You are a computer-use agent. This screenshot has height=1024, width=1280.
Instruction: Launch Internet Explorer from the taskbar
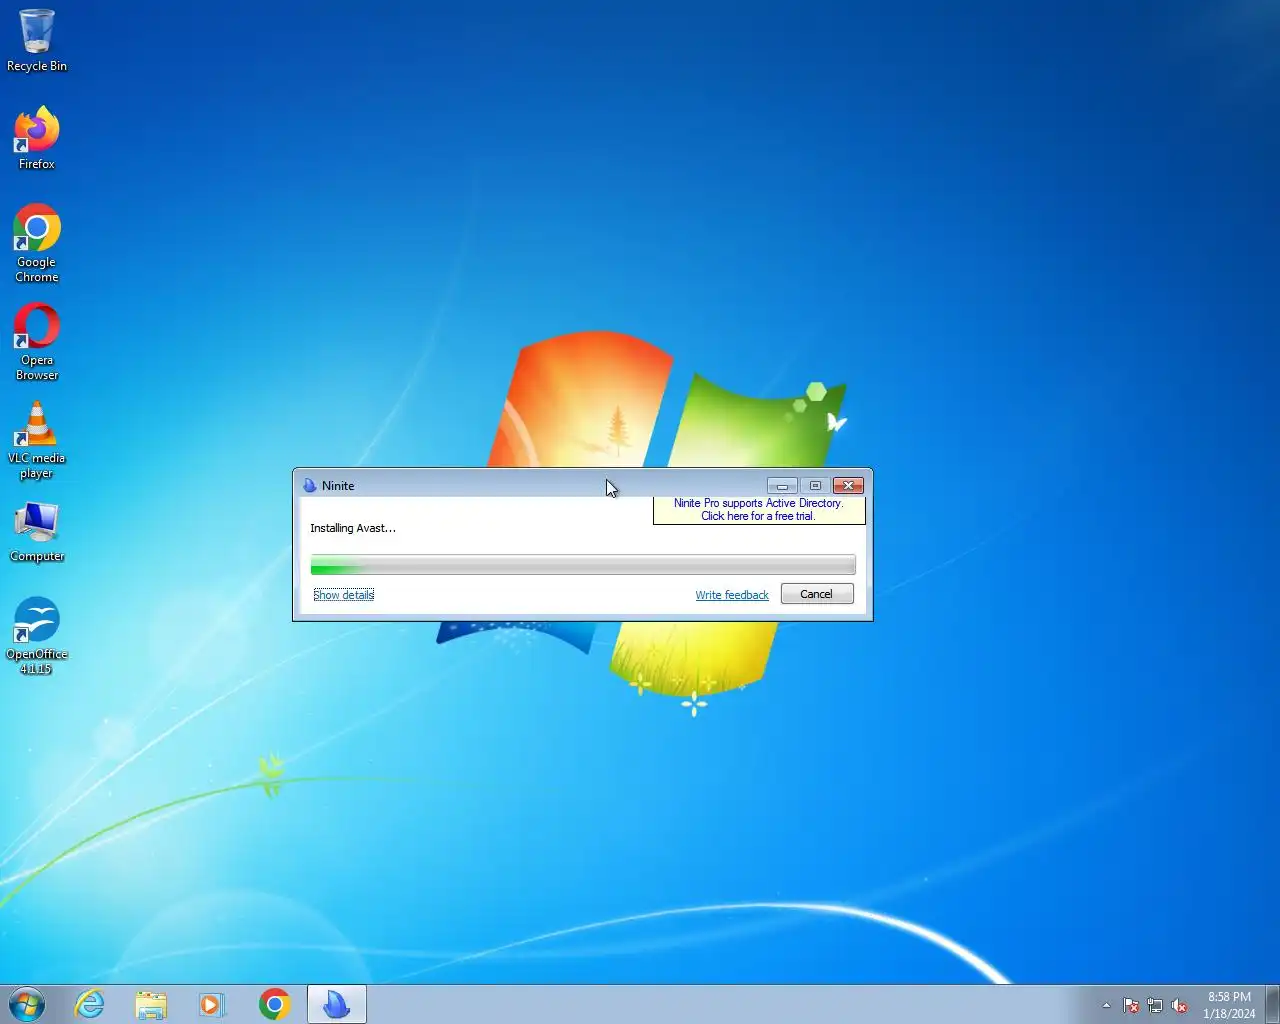click(90, 1004)
